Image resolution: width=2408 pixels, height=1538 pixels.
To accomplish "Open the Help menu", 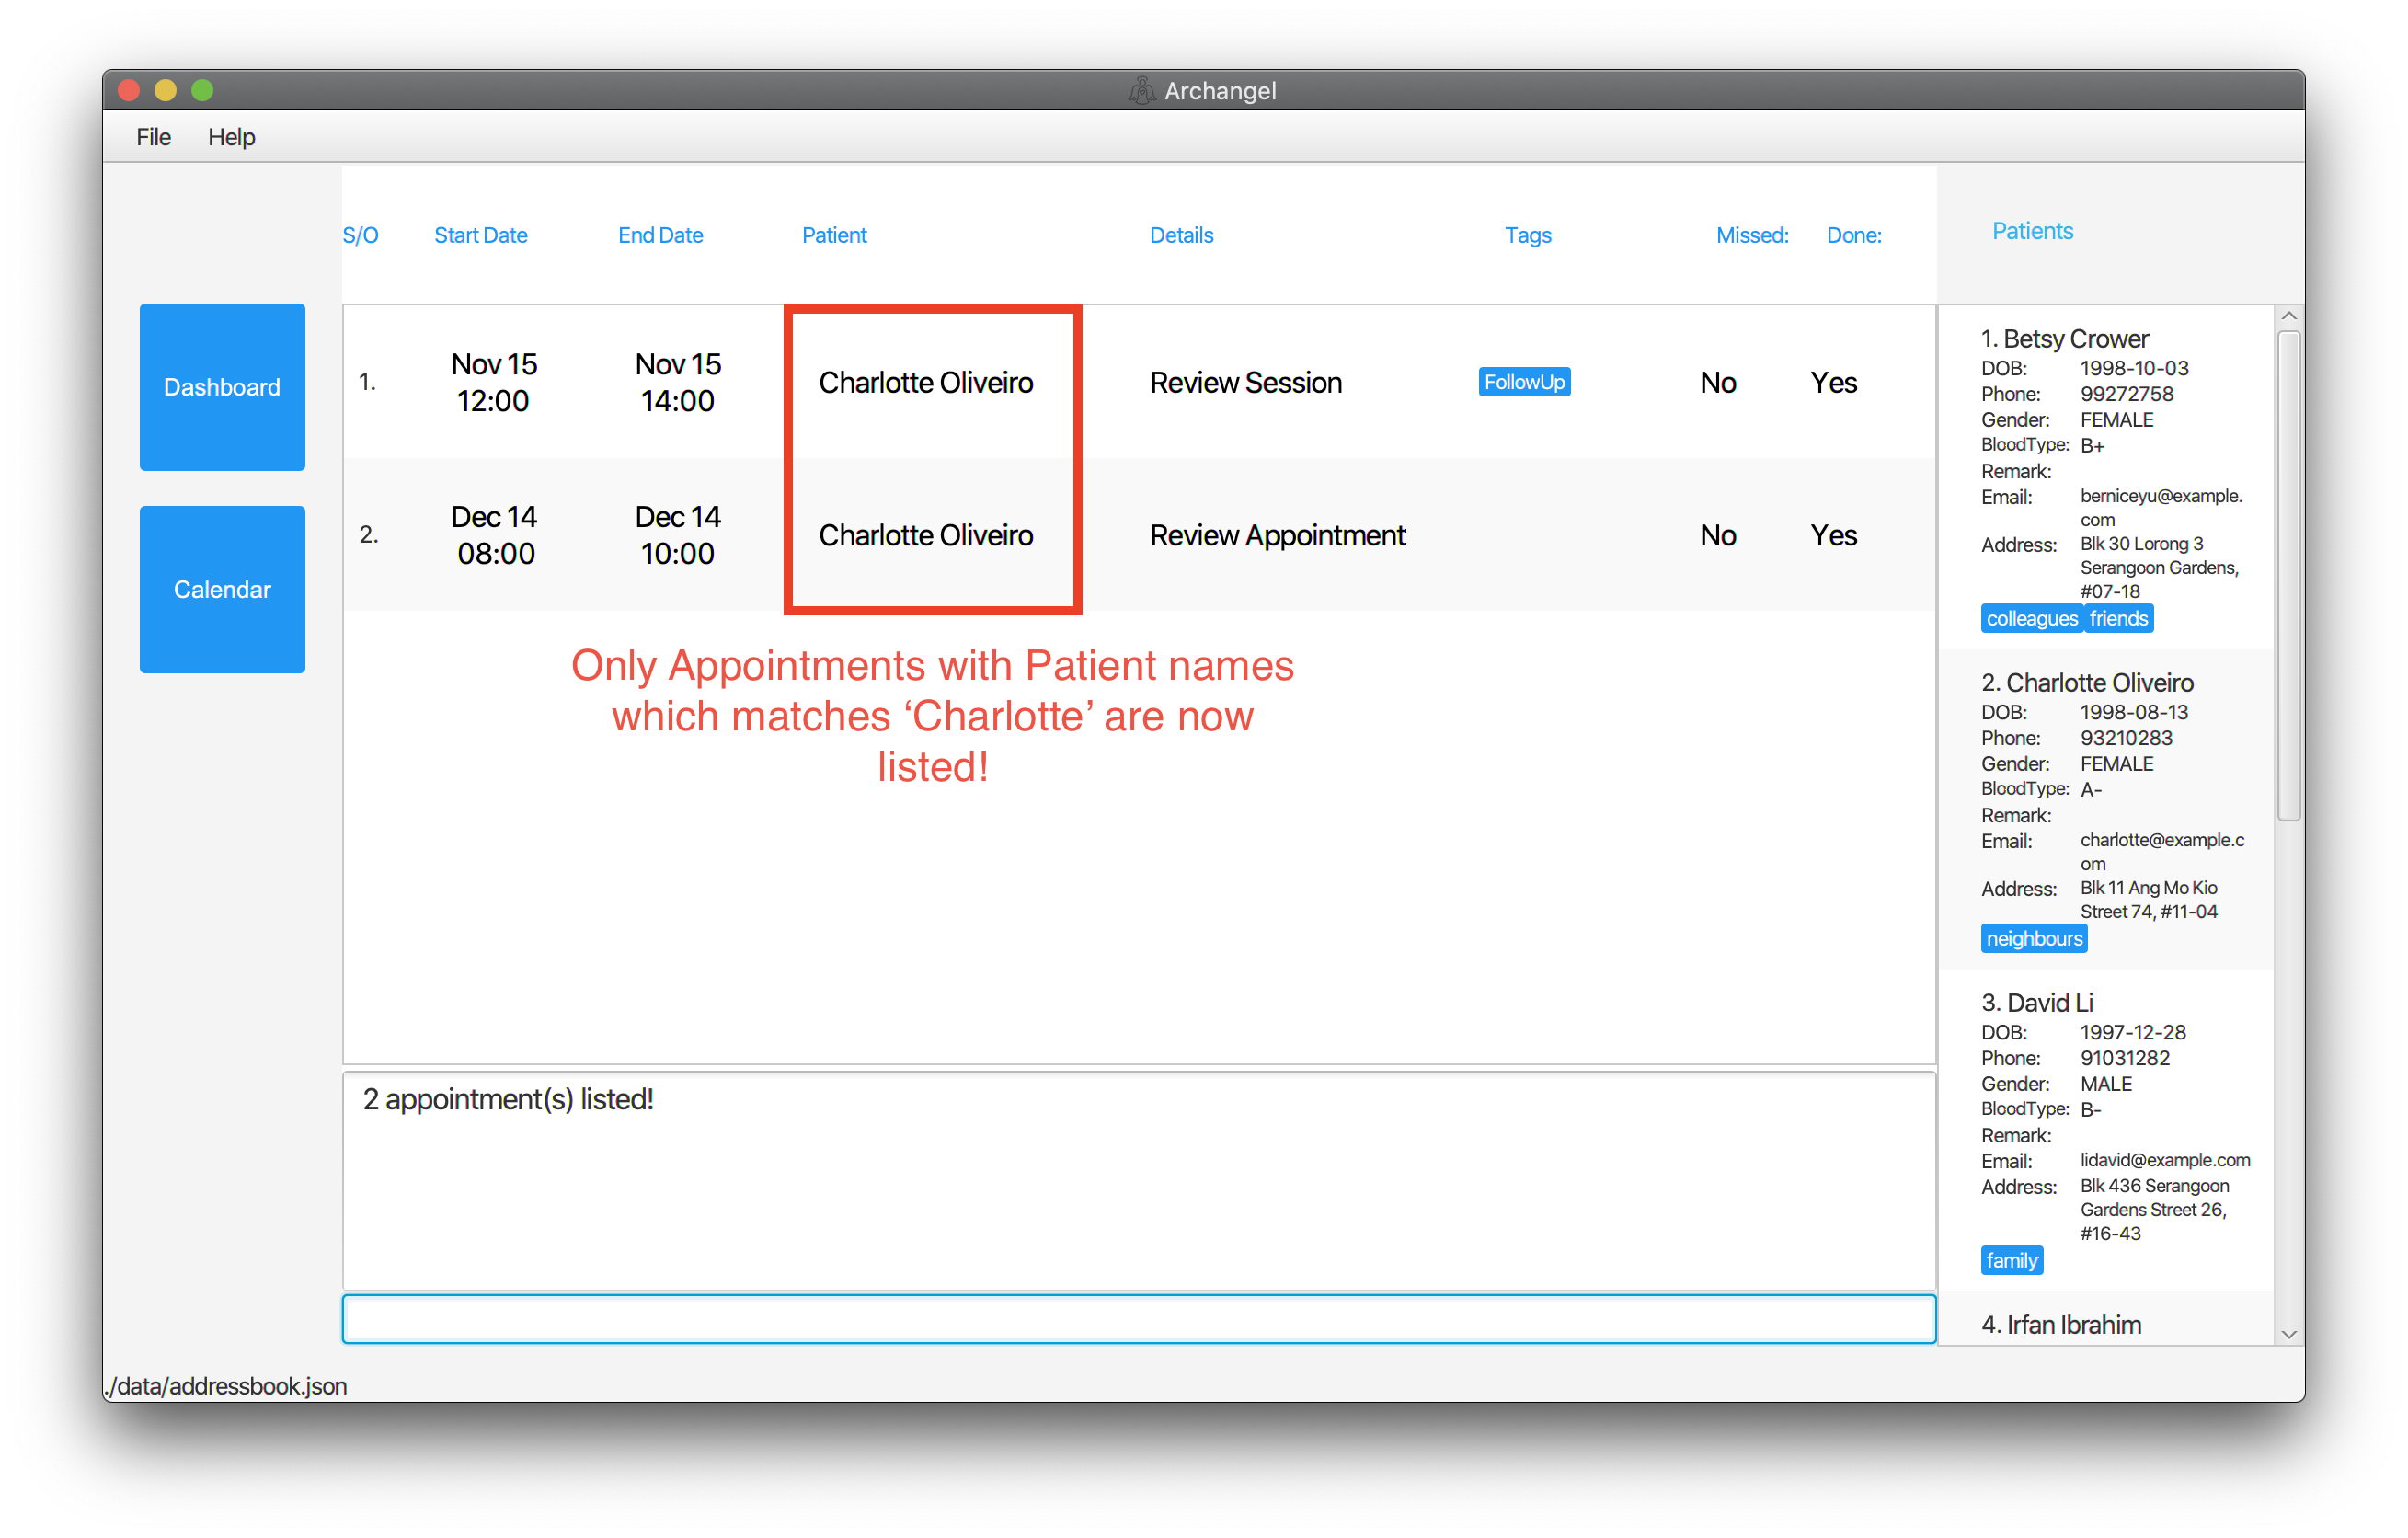I will tap(231, 137).
